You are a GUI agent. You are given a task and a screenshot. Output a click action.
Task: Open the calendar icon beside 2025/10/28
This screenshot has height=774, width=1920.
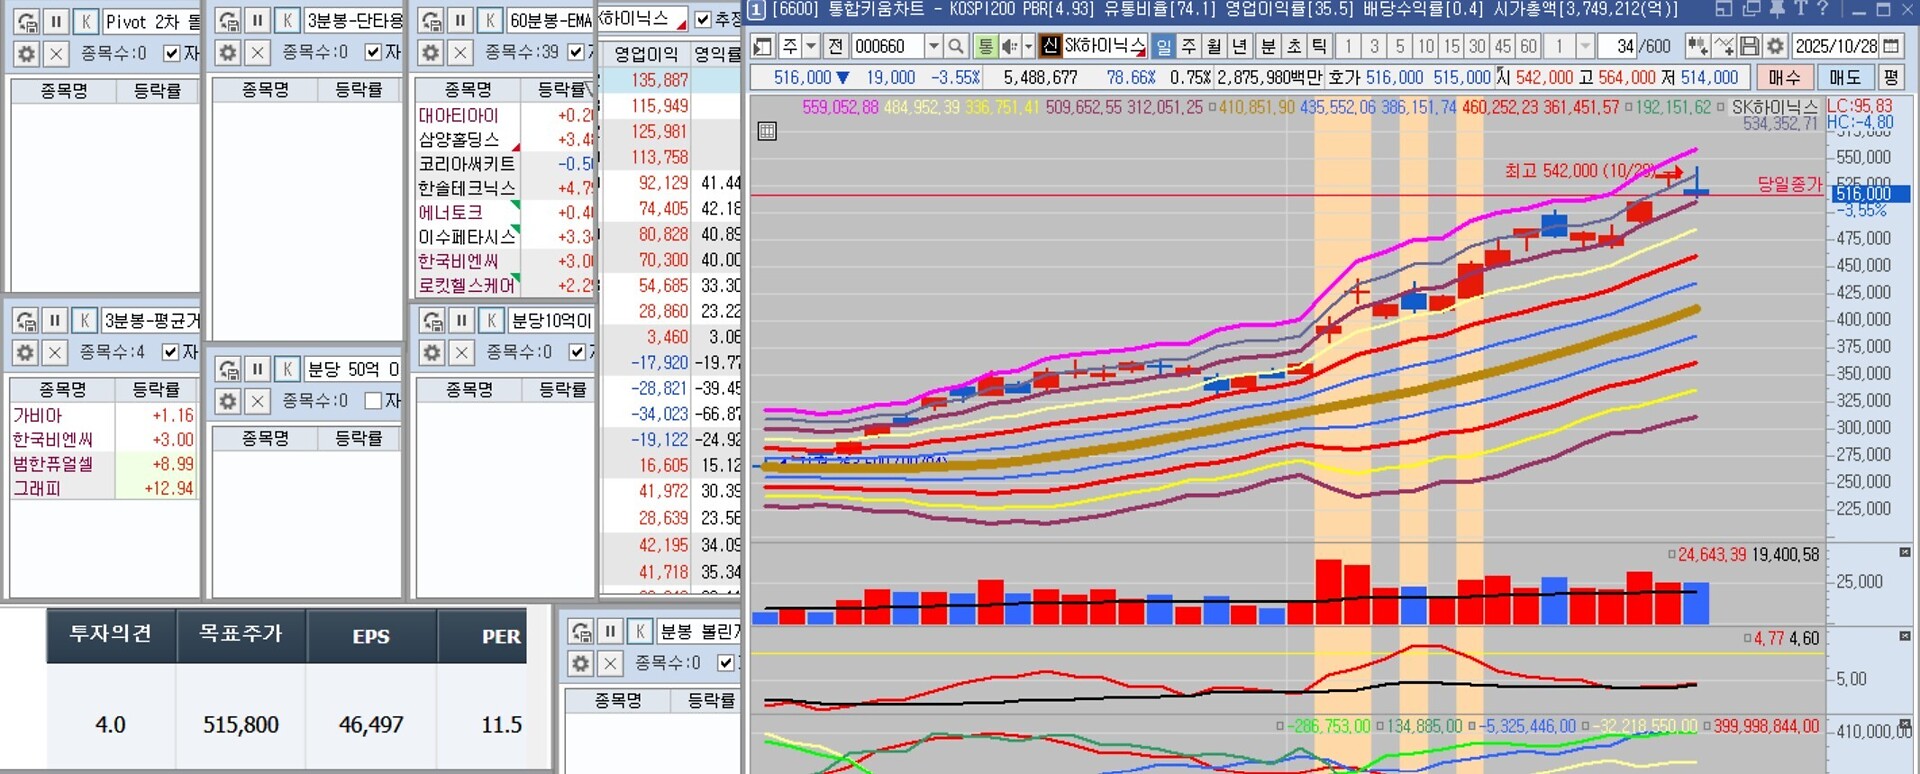coord(1890,46)
